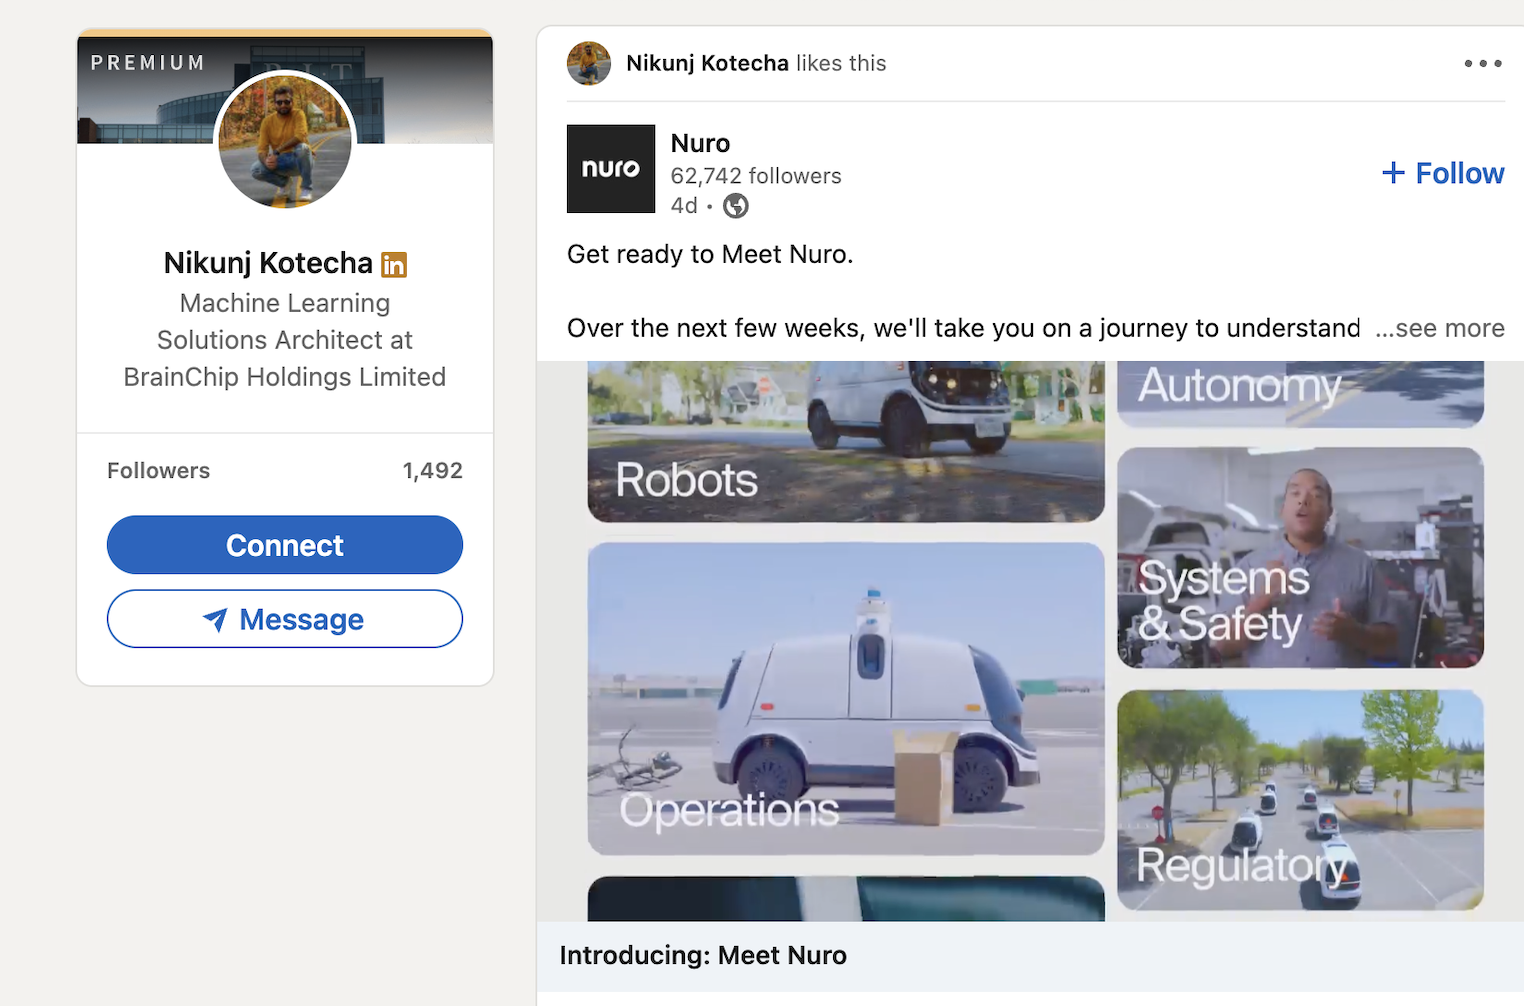Click the Followers count 1,492
This screenshot has width=1524, height=1006.
433,471
